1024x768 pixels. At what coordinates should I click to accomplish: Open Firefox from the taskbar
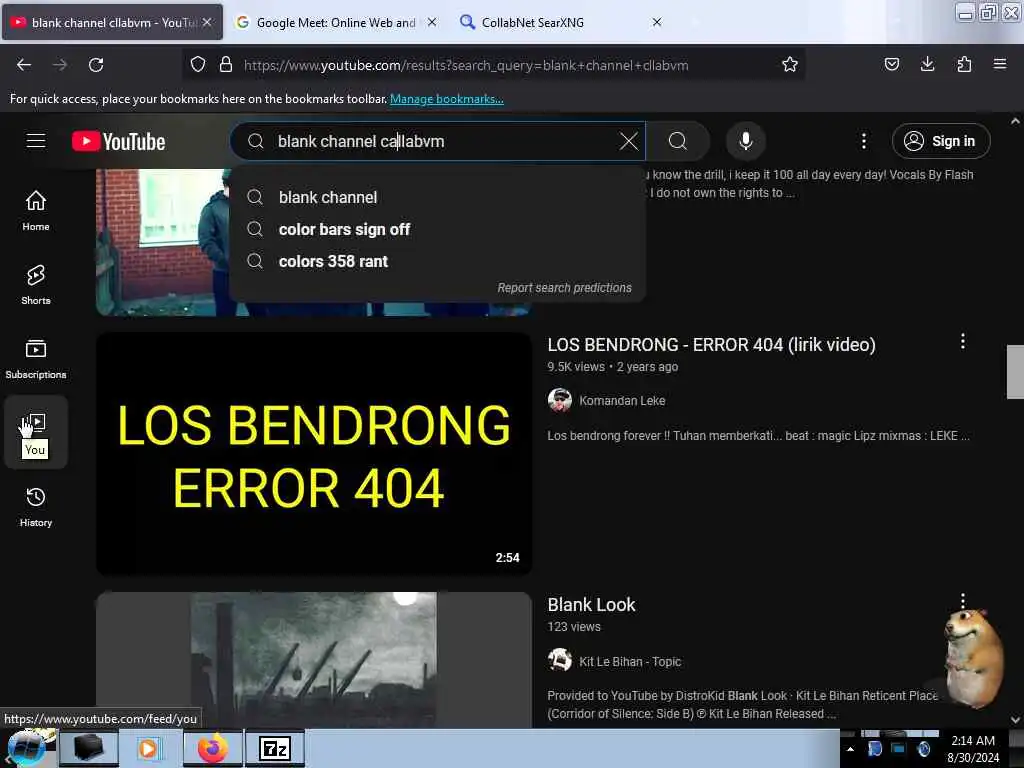[213, 748]
